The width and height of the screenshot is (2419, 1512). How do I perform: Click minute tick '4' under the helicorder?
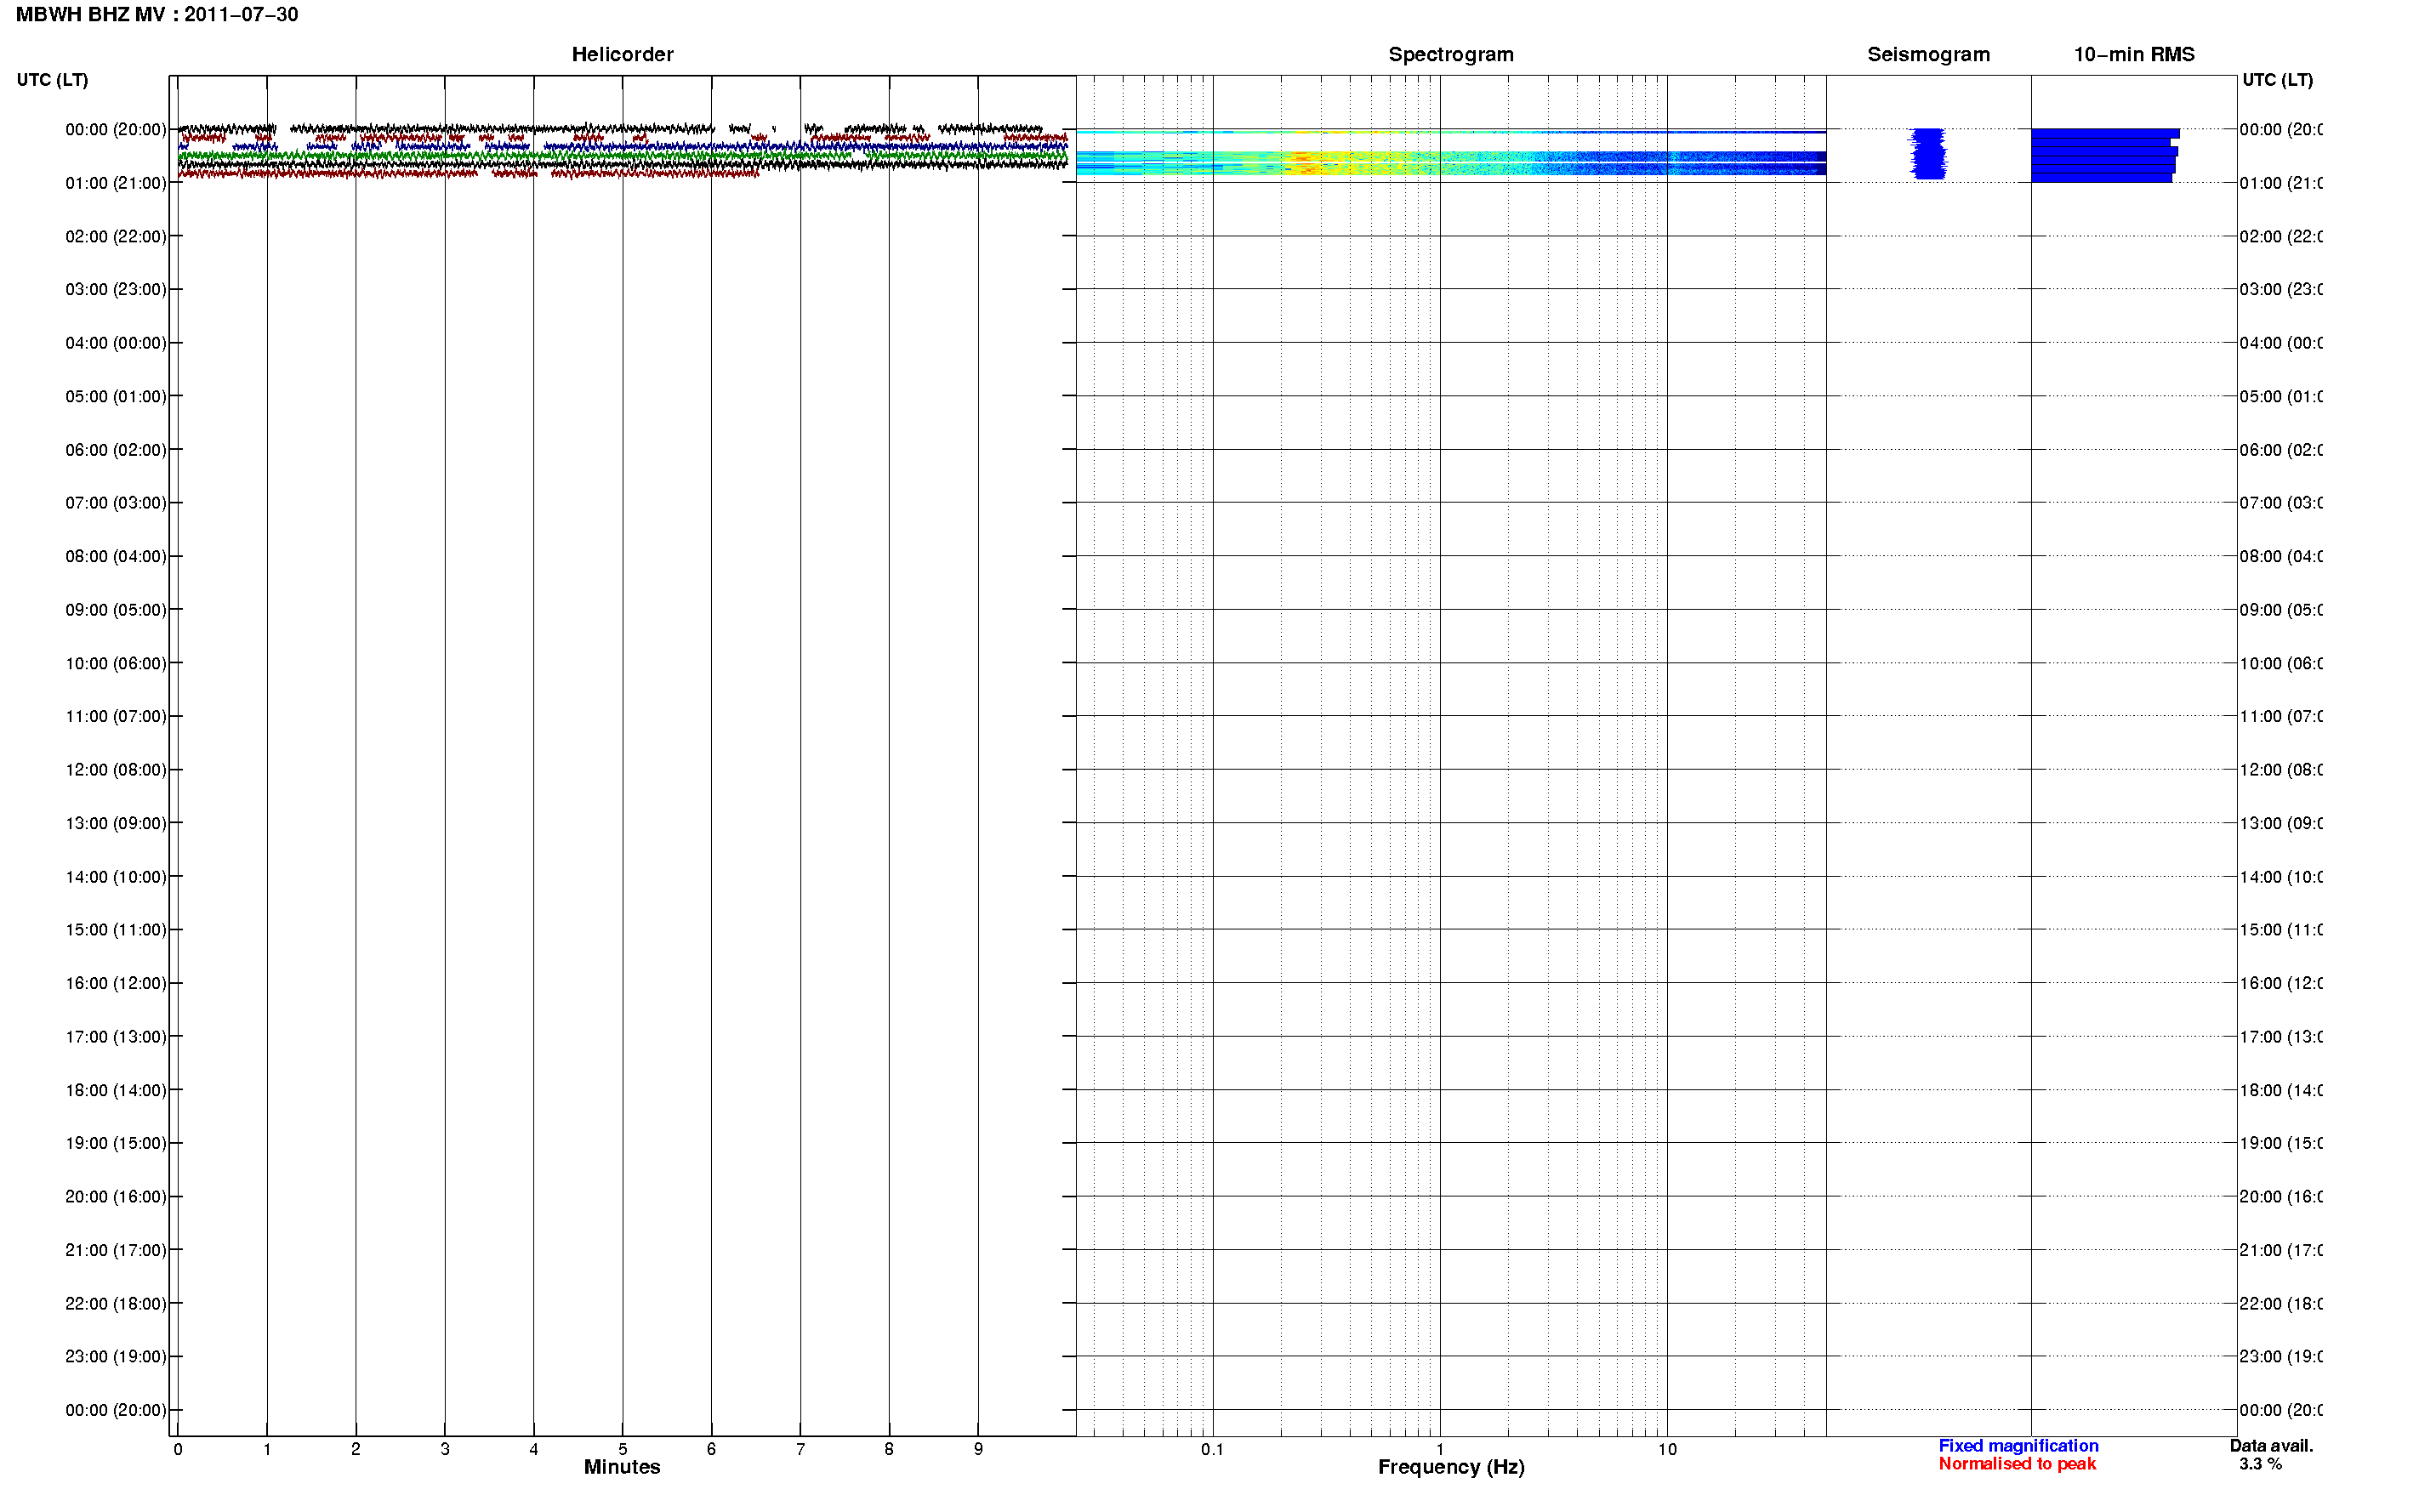point(534,1449)
